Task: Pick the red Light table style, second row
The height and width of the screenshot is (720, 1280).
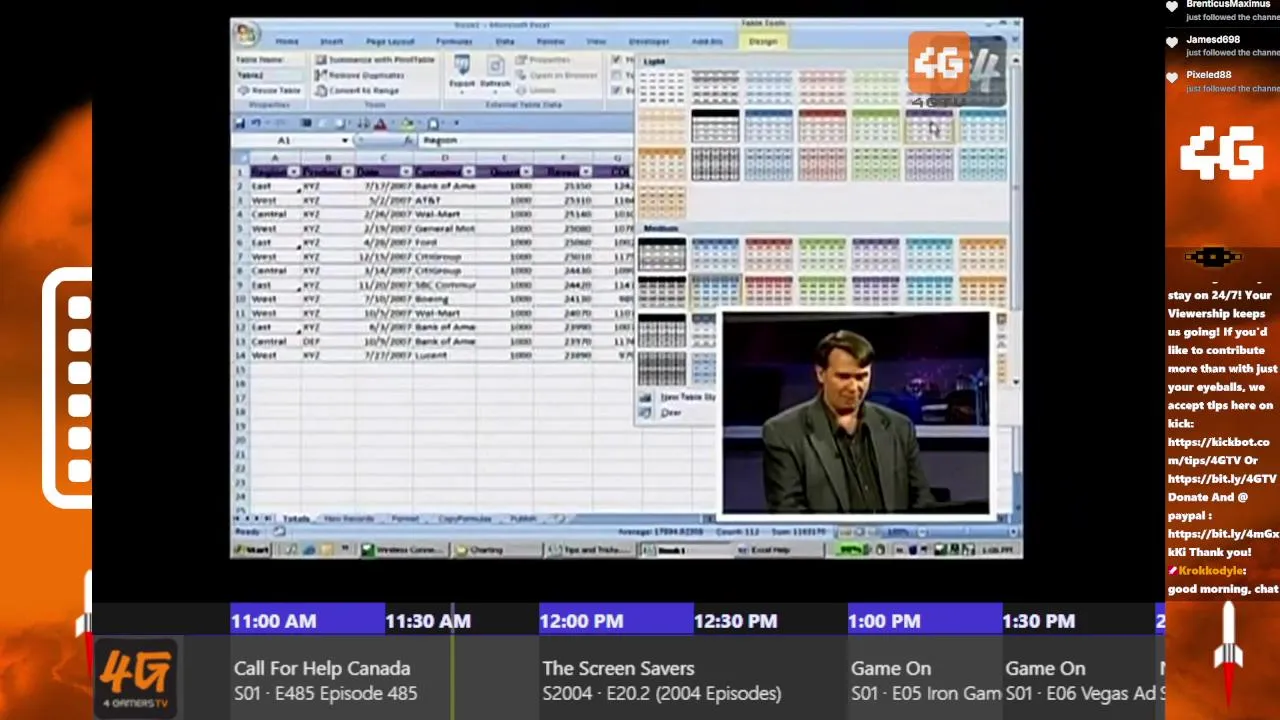Action: point(822,127)
